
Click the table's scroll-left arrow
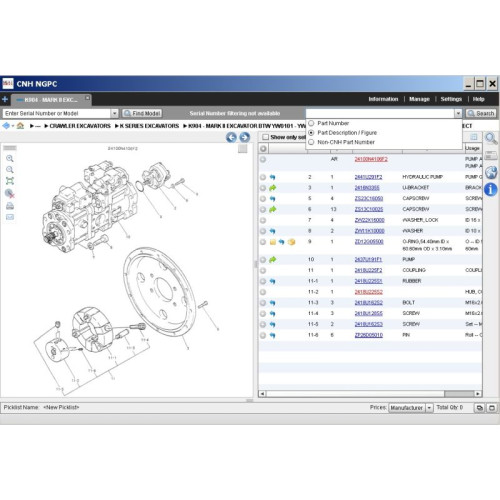262,394
